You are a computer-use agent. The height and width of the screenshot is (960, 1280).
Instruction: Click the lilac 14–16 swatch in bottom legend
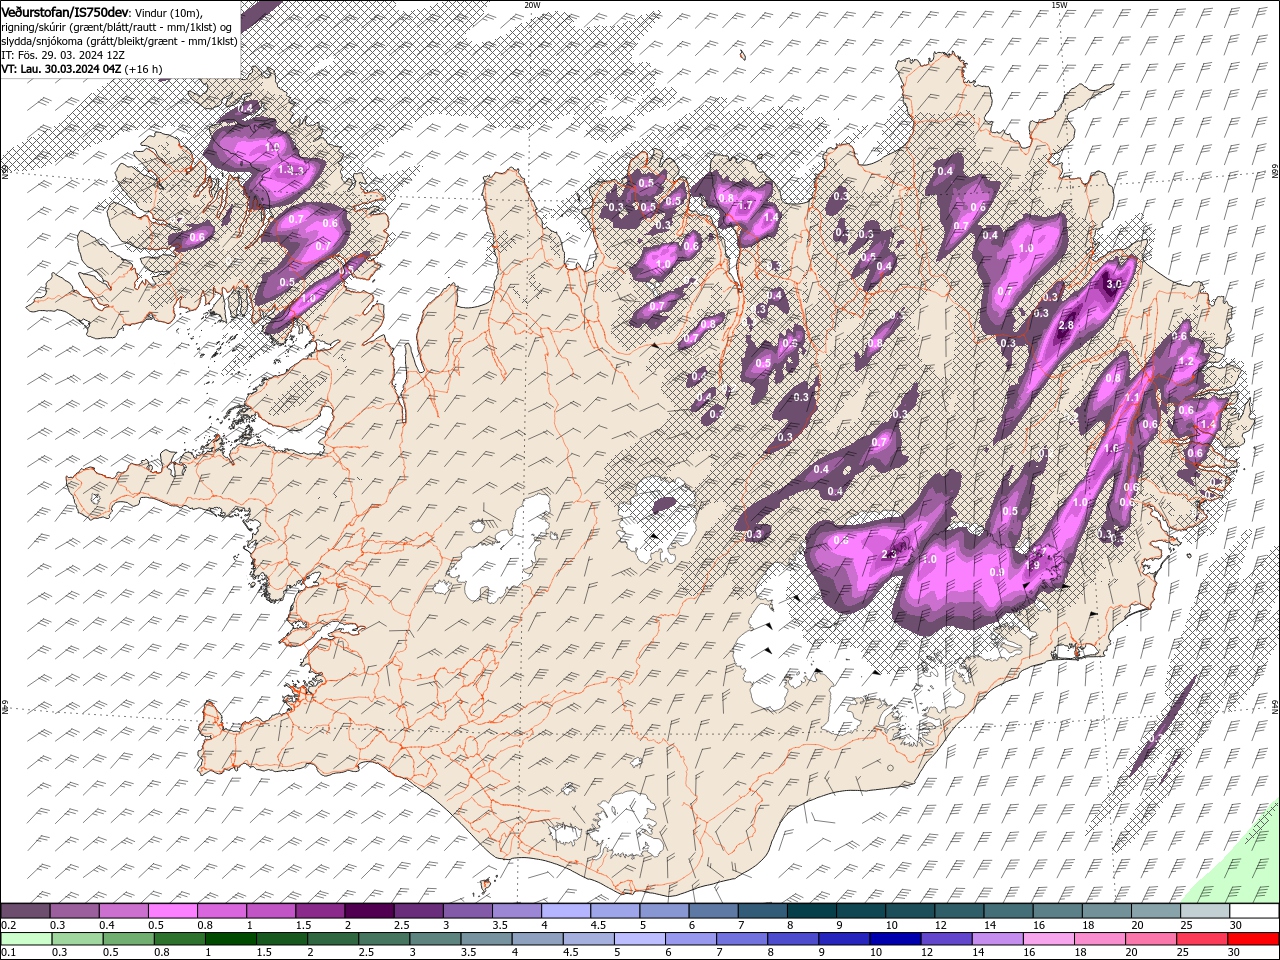(x=998, y=939)
